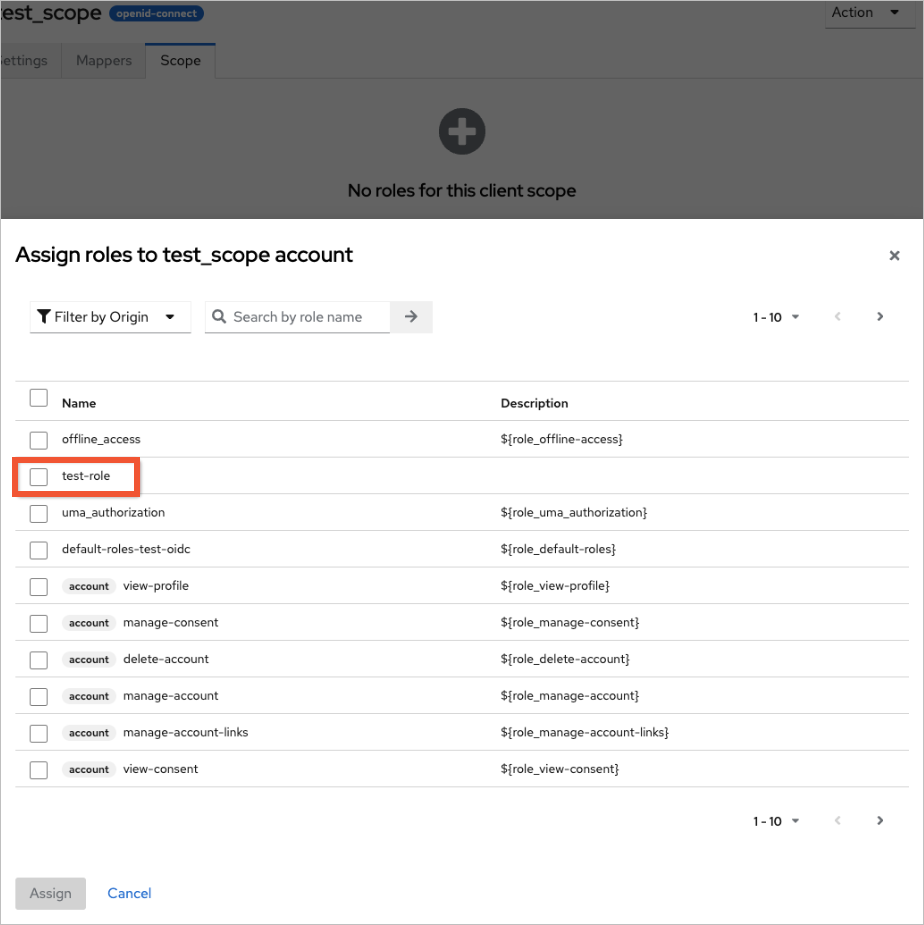Click the Cancel link
924x925 pixels.
(x=129, y=893)
